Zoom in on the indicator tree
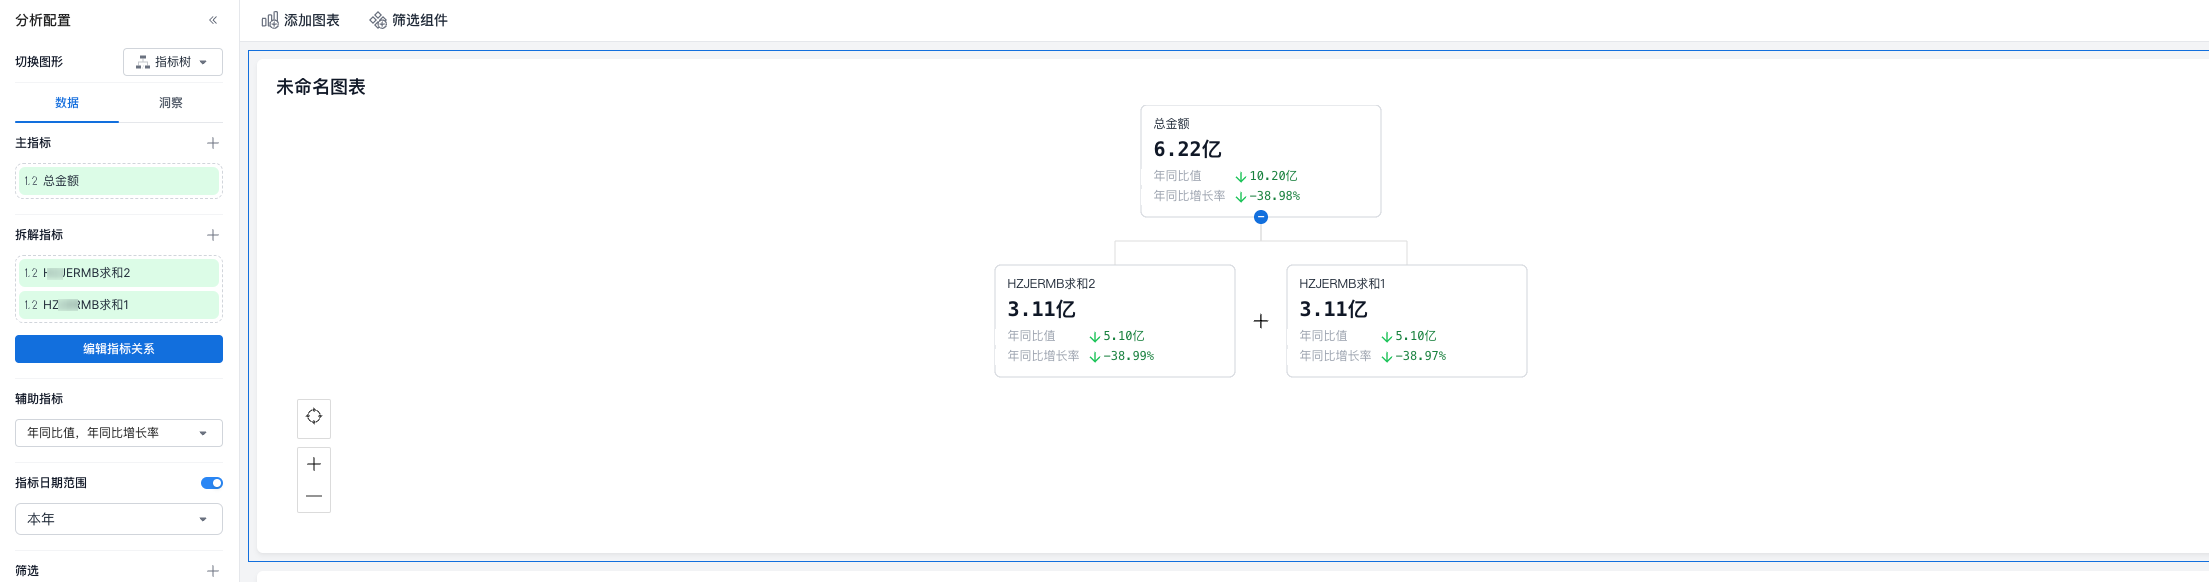 pyautogui.click(x=314, y=464)
